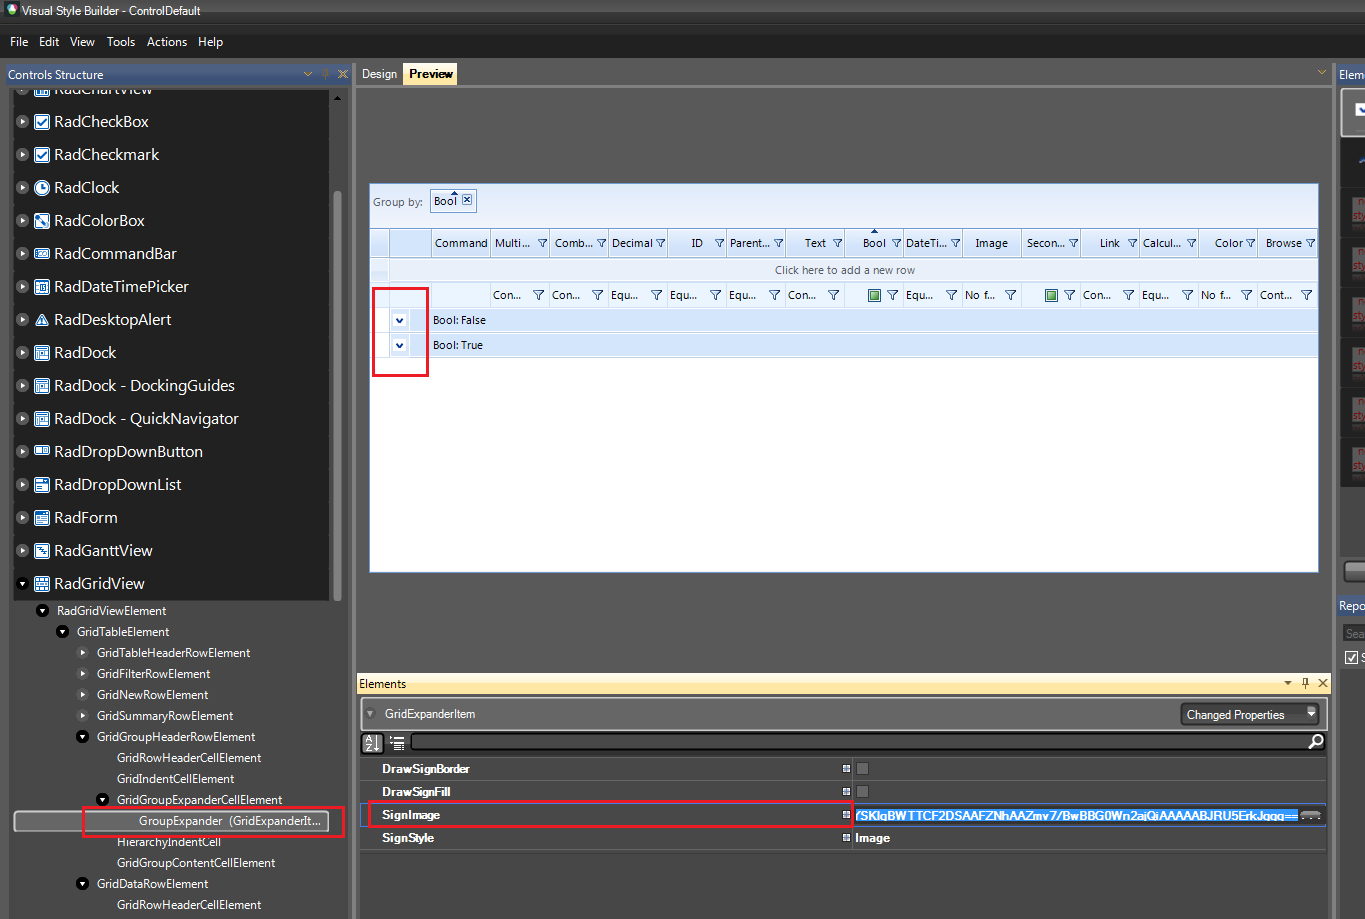
Task: Pin the Elements panel
Action: point(1305,683)
